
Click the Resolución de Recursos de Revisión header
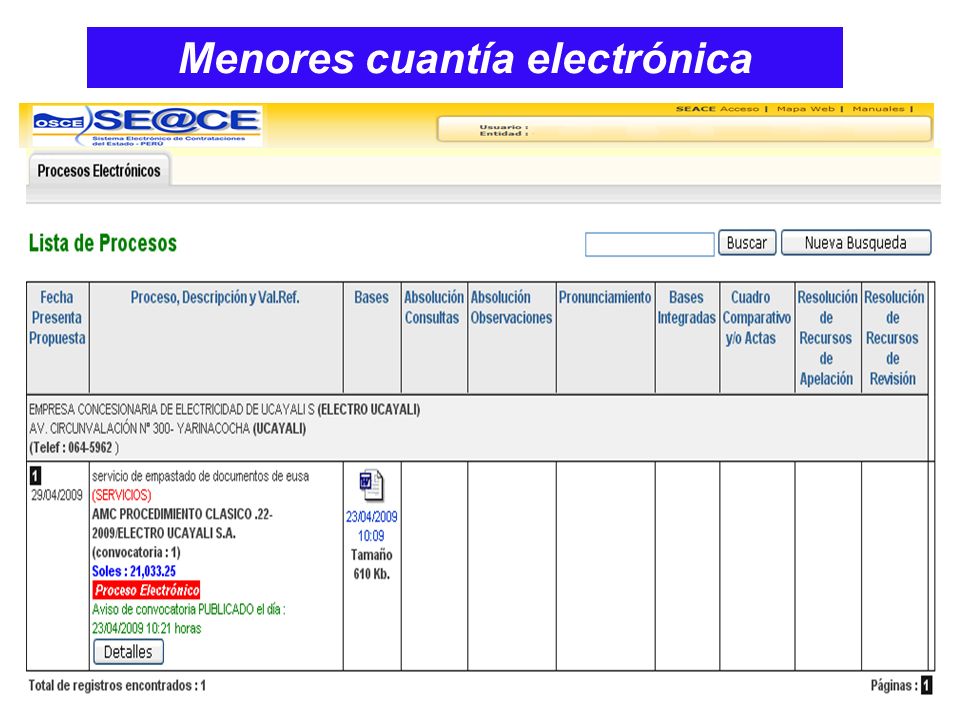point(894,338)
